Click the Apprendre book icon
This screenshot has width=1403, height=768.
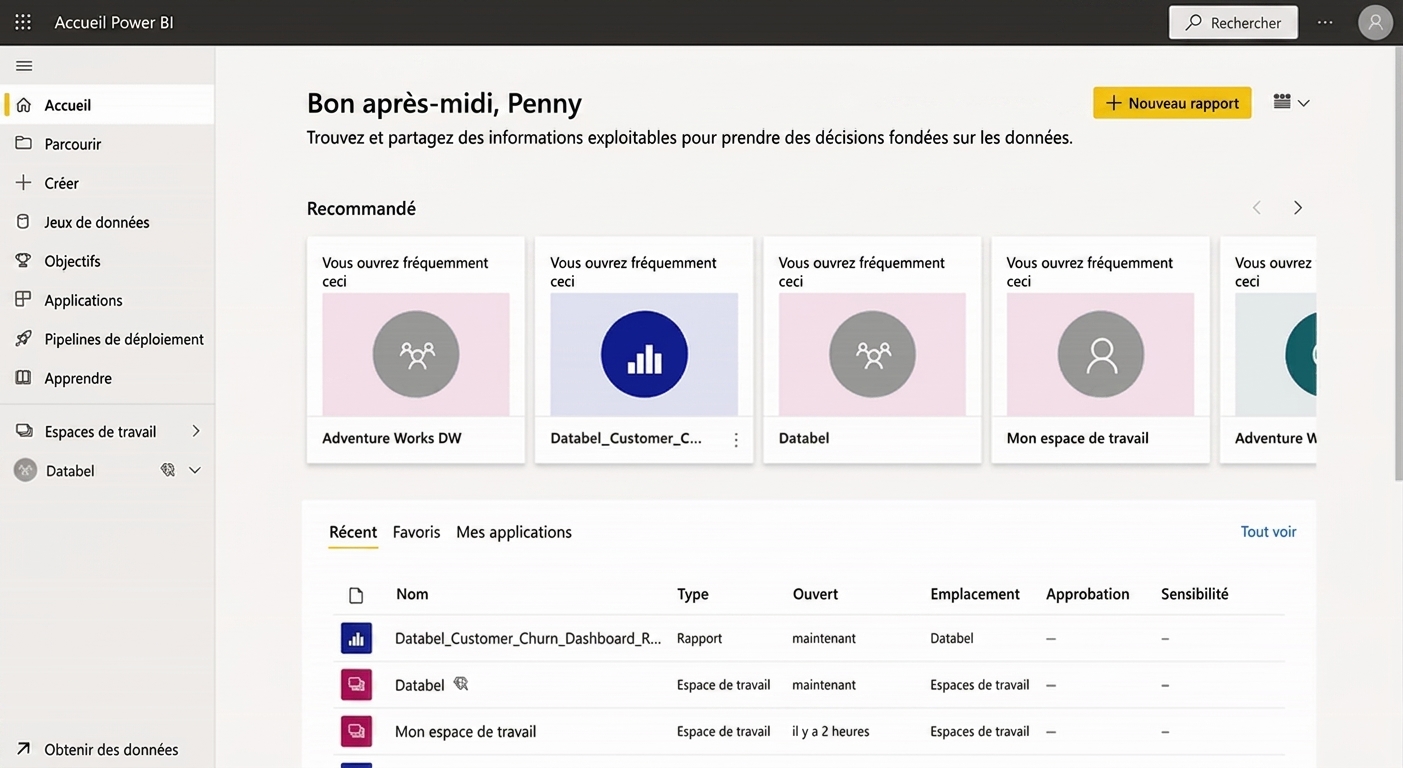tap(24, 378)
